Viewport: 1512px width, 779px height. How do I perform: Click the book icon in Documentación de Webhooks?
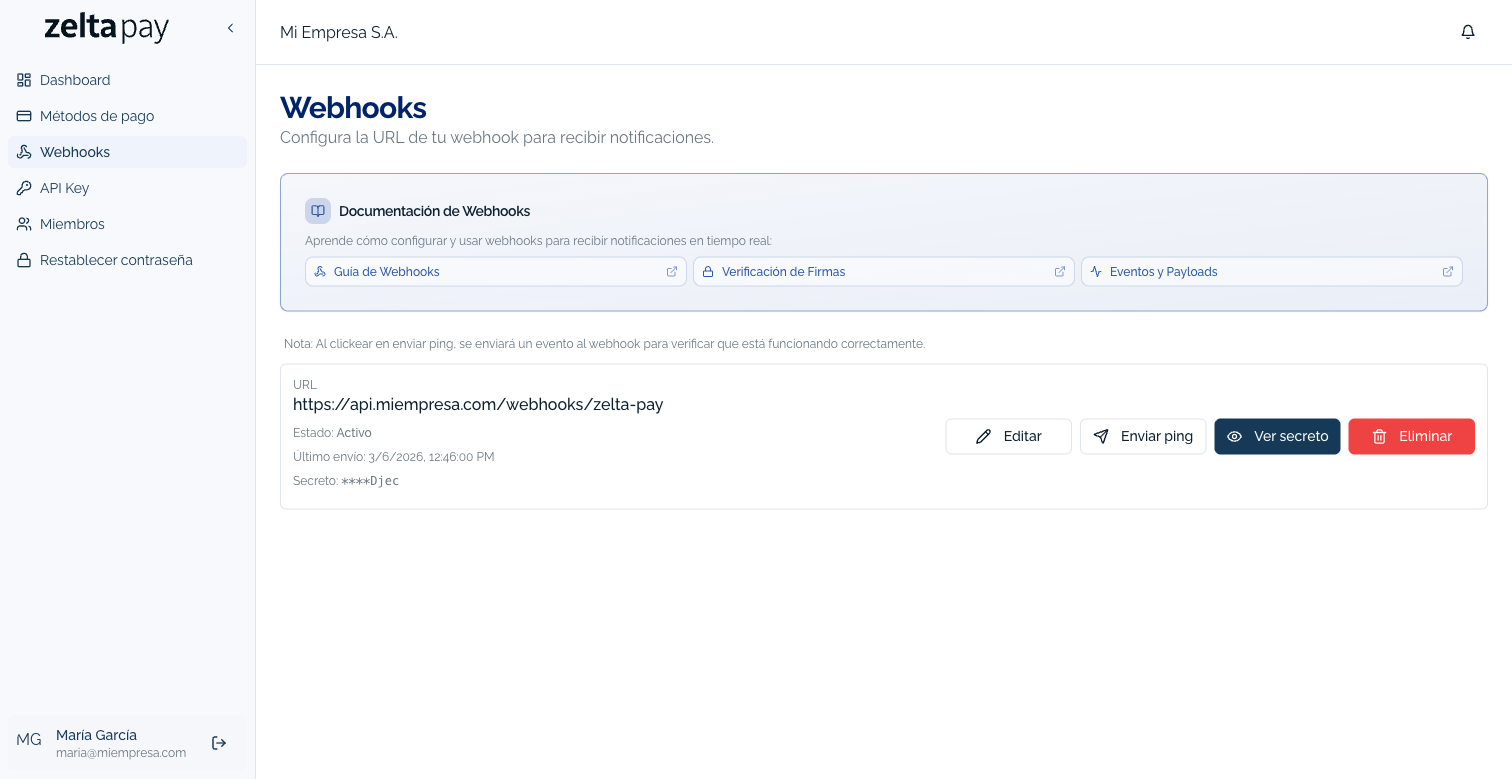click(x=317, y=211)
